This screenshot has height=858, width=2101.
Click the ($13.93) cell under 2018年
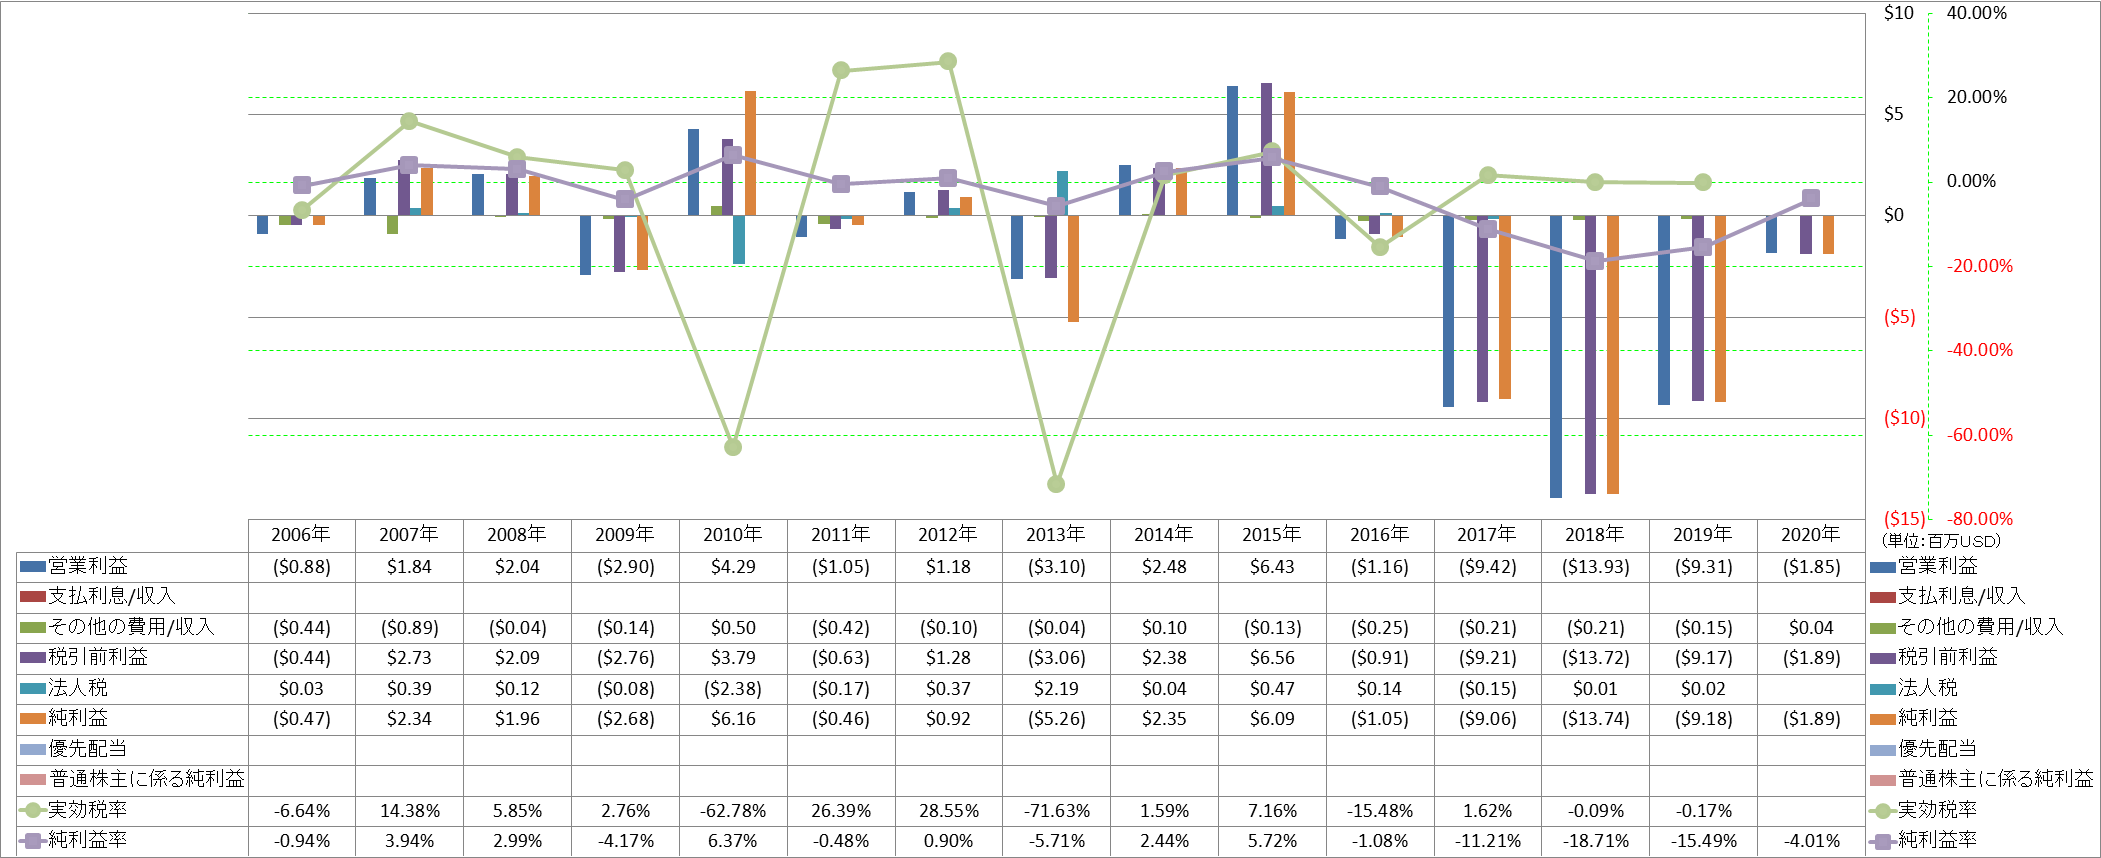[1596, 567]
